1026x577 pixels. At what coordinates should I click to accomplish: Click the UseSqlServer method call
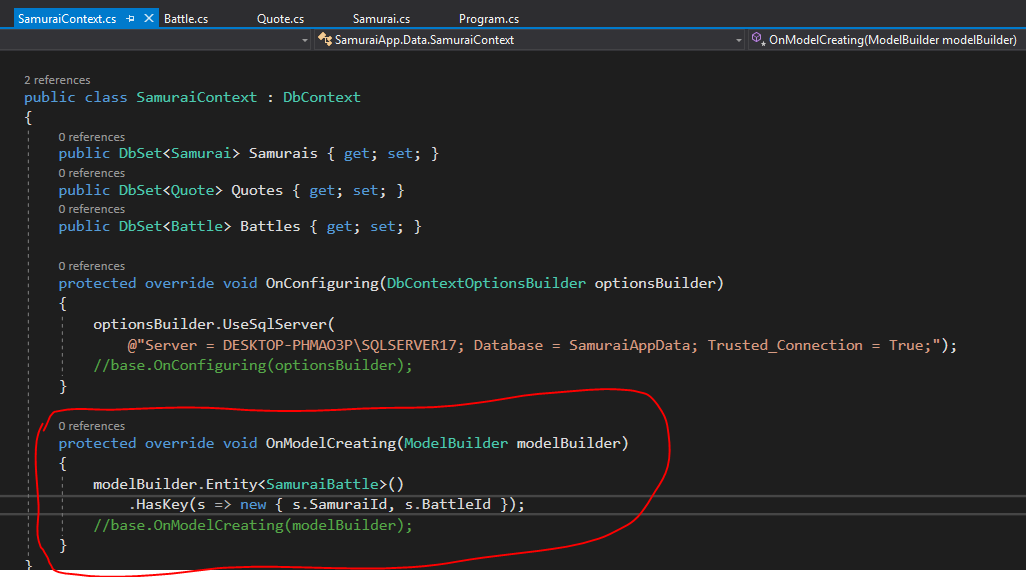coord(274,324)
